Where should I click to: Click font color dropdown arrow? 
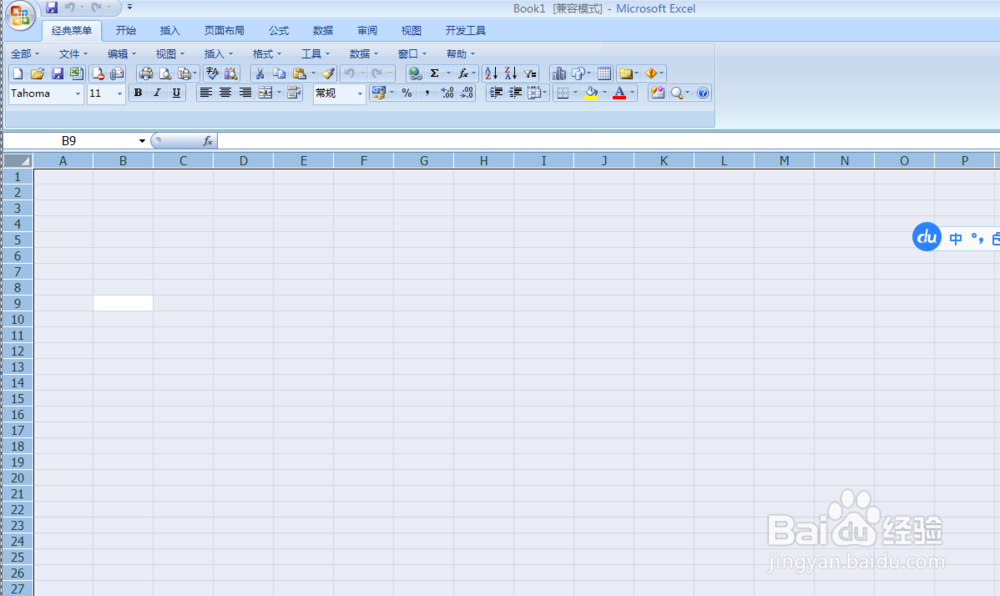click(x=633, y=93)
